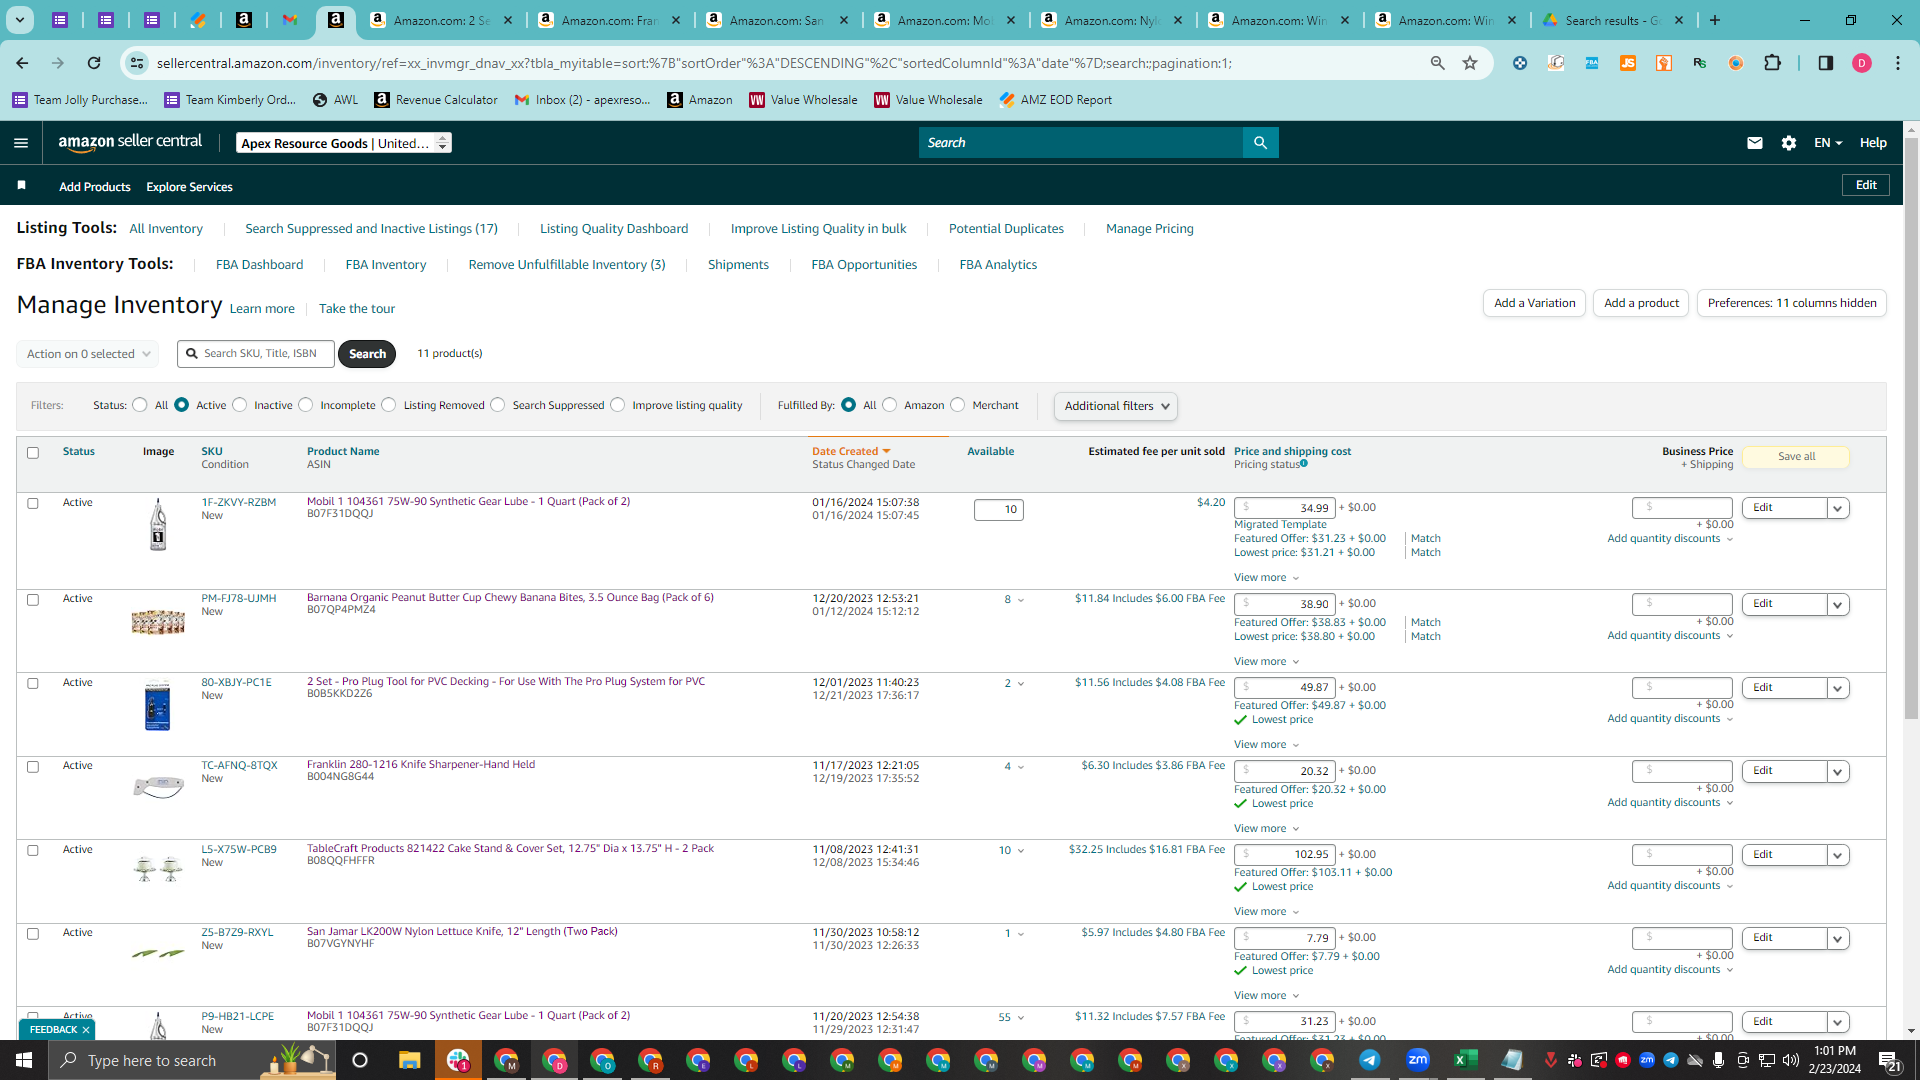This screenshot has height=1080, width=1920.
Task: Open the messages envelope icon
Action: (1754, 143)
